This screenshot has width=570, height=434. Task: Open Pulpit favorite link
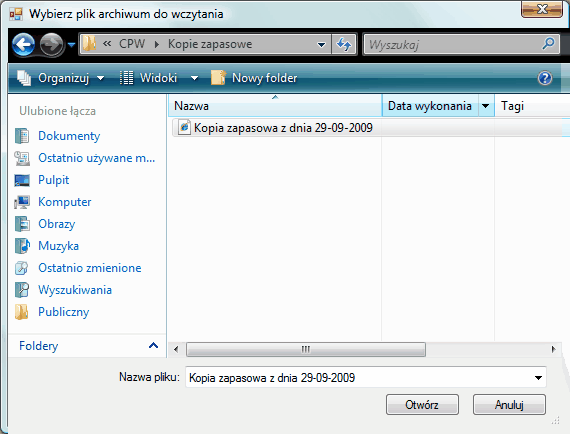(53, 180)
